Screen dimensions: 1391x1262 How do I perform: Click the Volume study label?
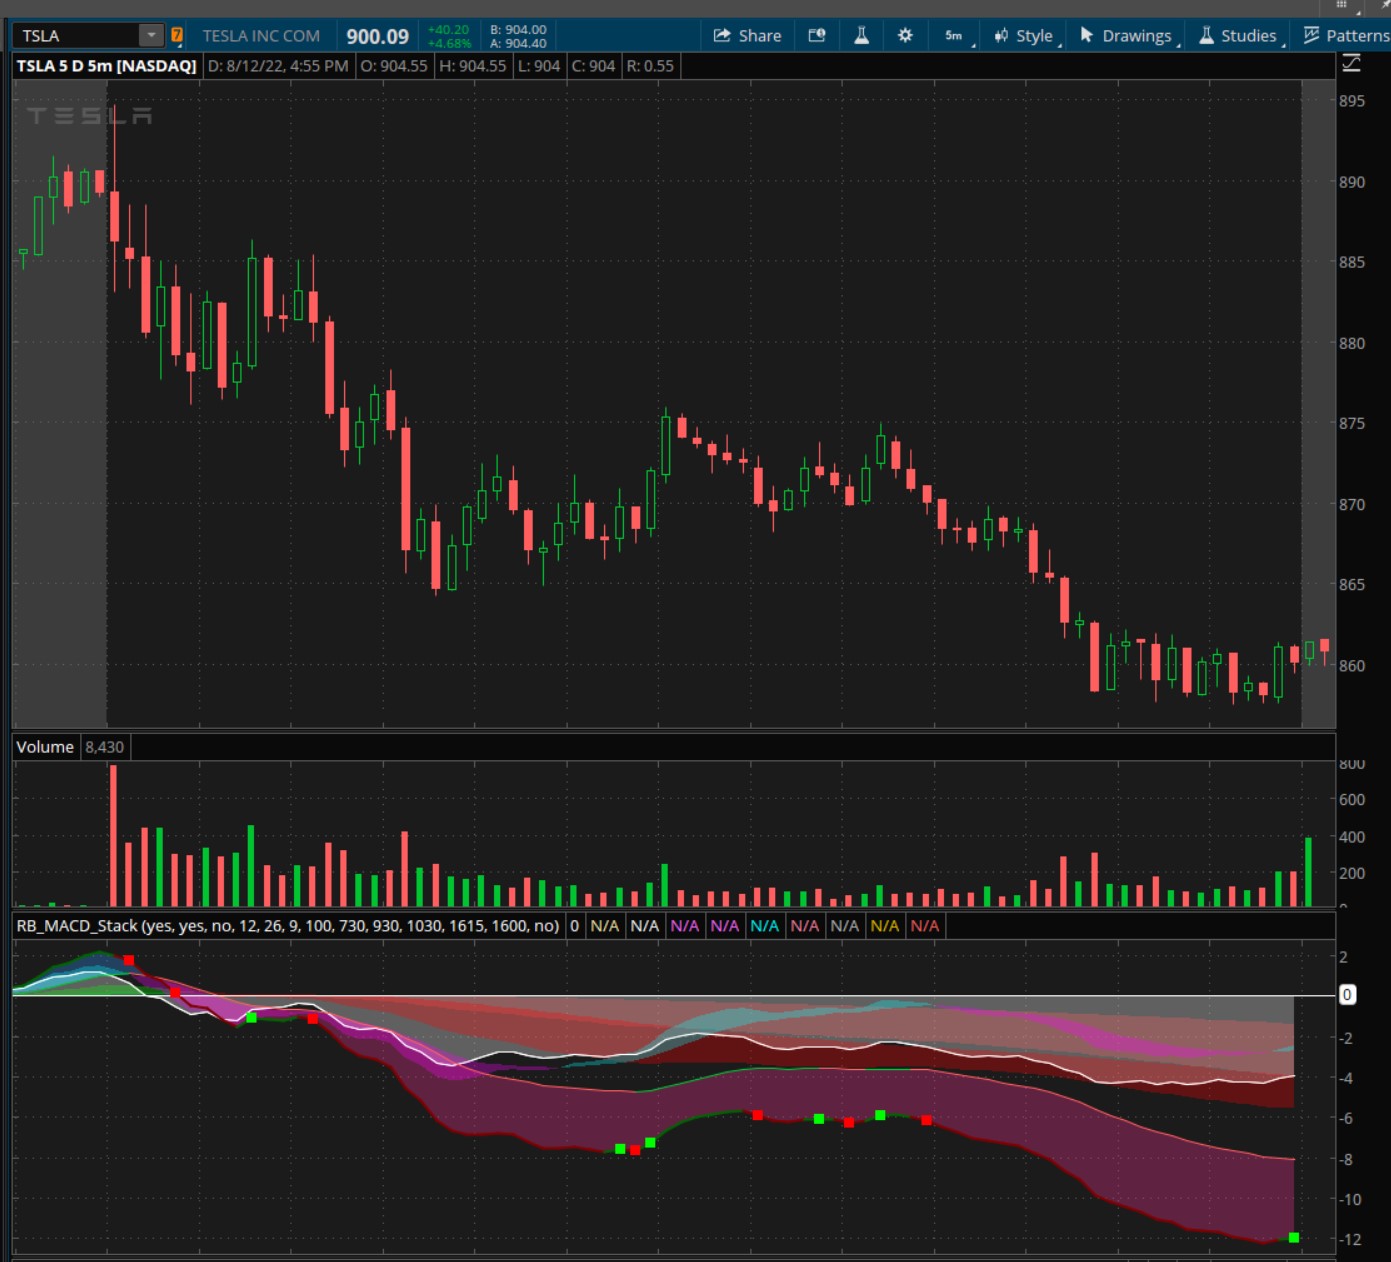[45, 747]
